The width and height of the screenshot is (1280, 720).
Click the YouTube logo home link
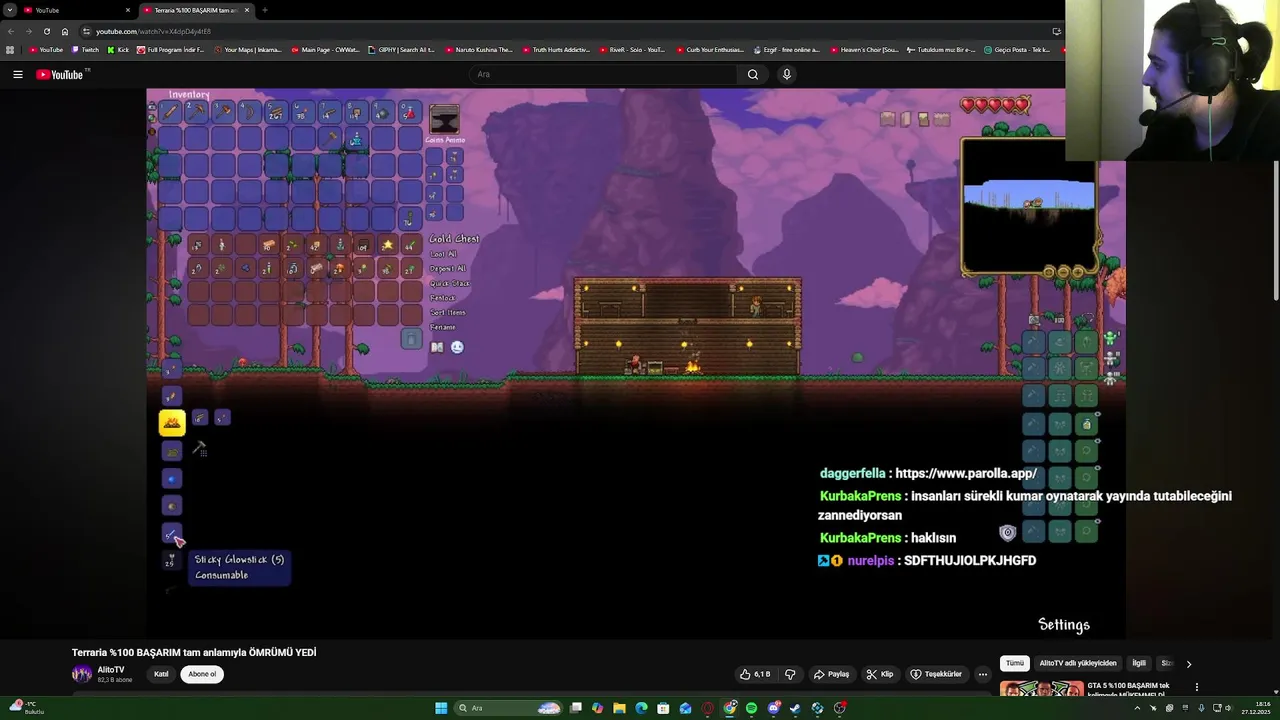point(62,74)
